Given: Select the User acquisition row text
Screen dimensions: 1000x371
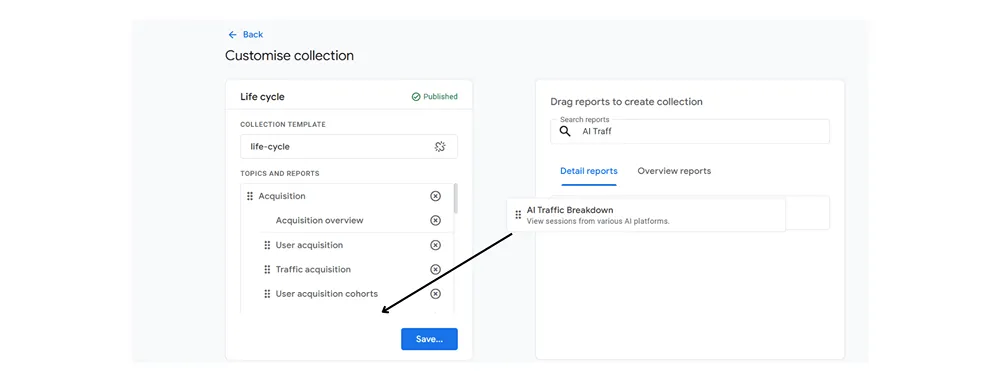Looking at the screenshot, I should point(309,245).
